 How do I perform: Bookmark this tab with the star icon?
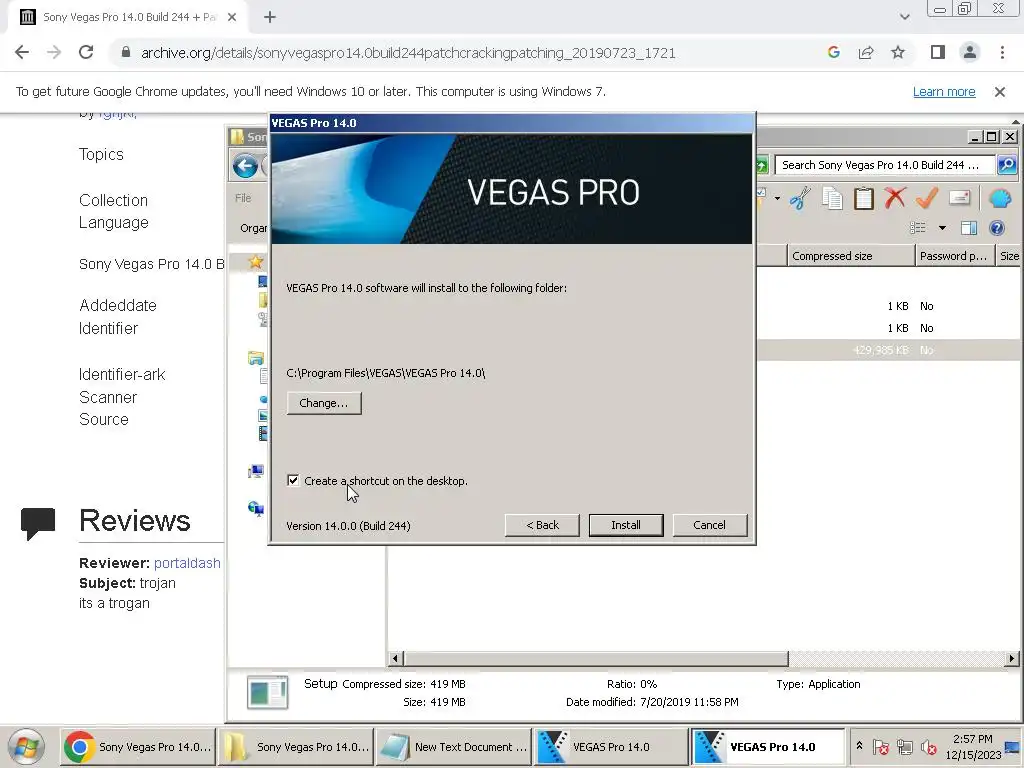[898, 52]
